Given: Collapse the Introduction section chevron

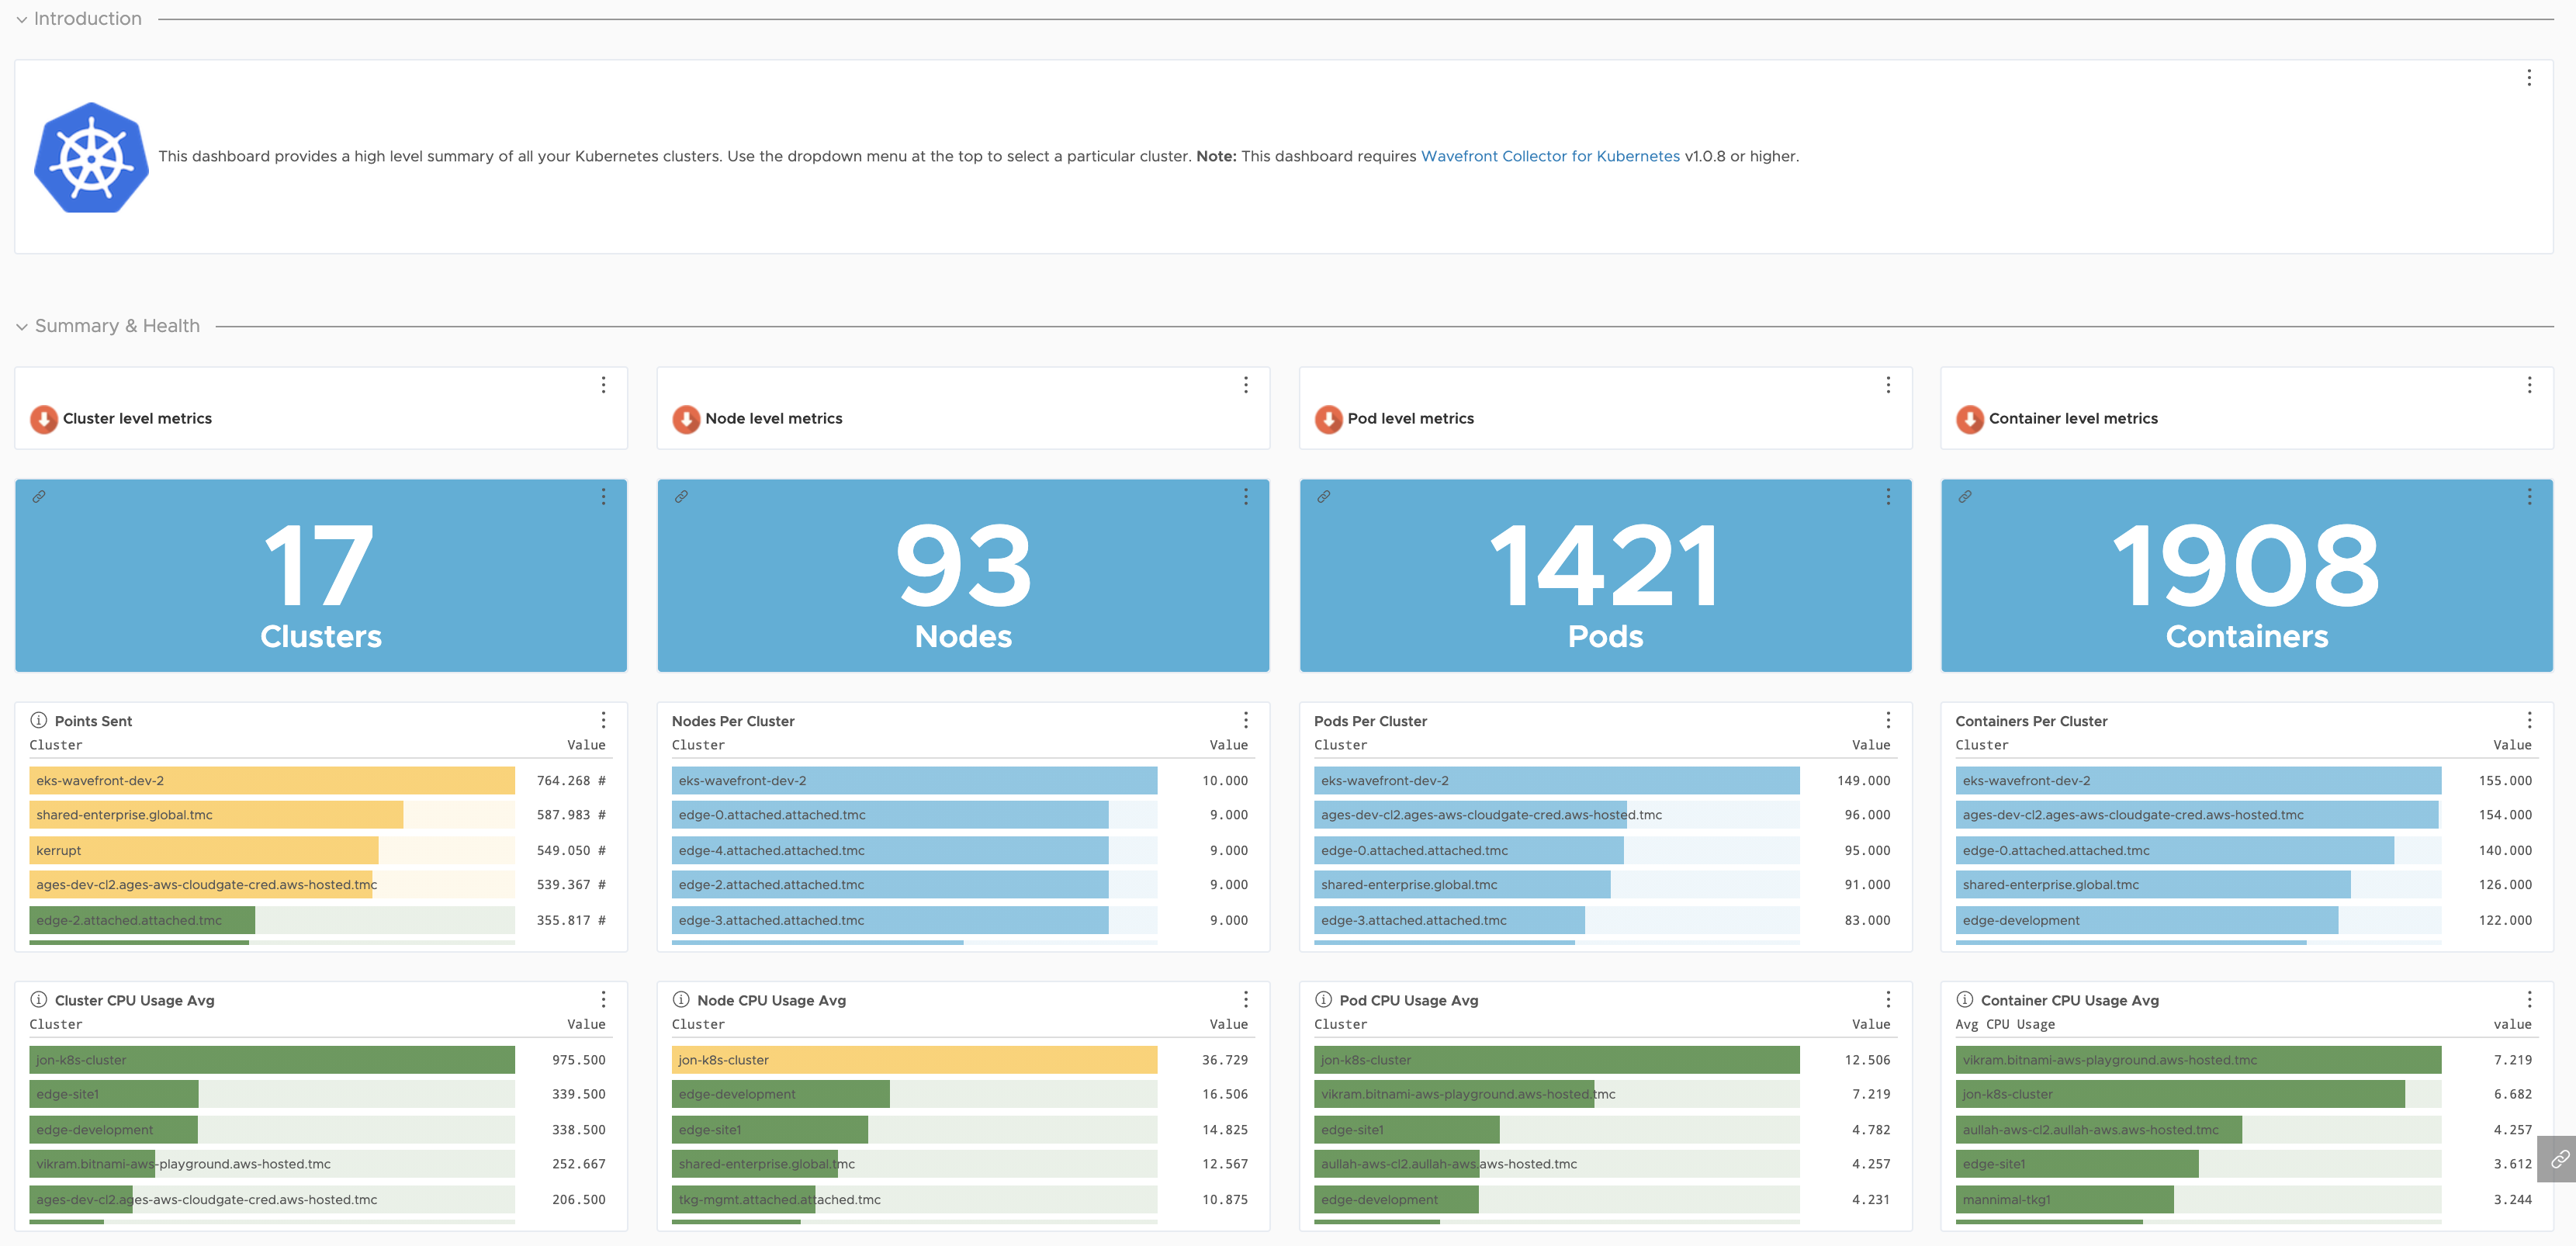Looking at the screenshot, I should pos(22,19).
